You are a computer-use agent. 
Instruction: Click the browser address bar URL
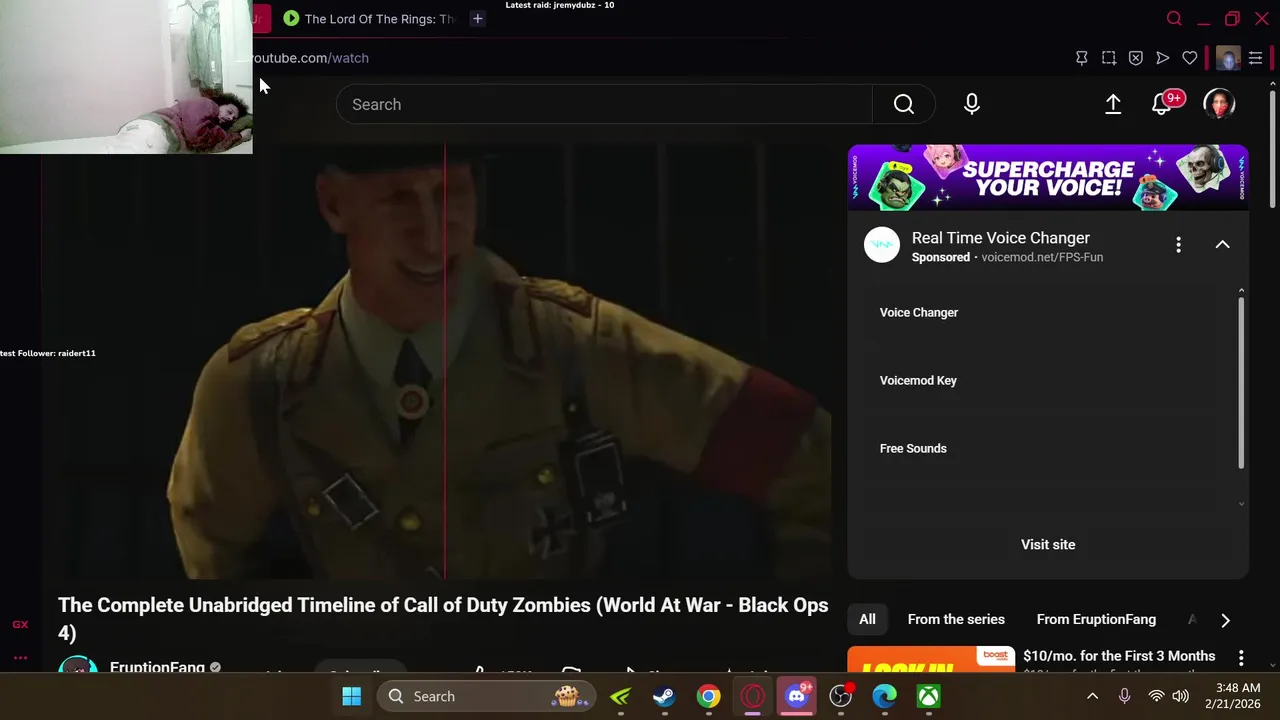pyautogui.click(x=311, y=58)
